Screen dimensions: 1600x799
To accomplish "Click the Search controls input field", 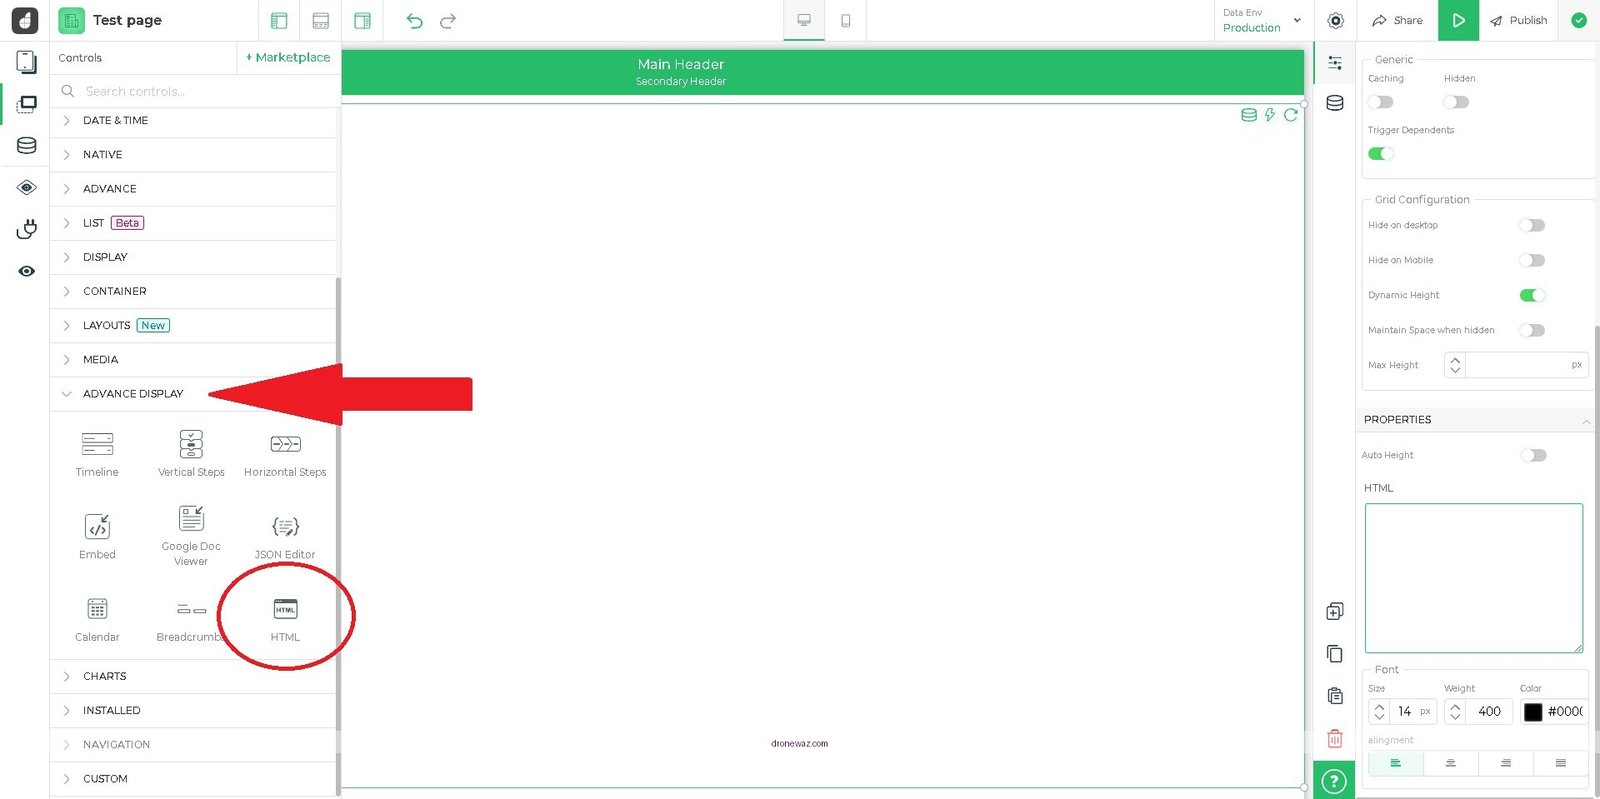I will (x=200, y=91).
